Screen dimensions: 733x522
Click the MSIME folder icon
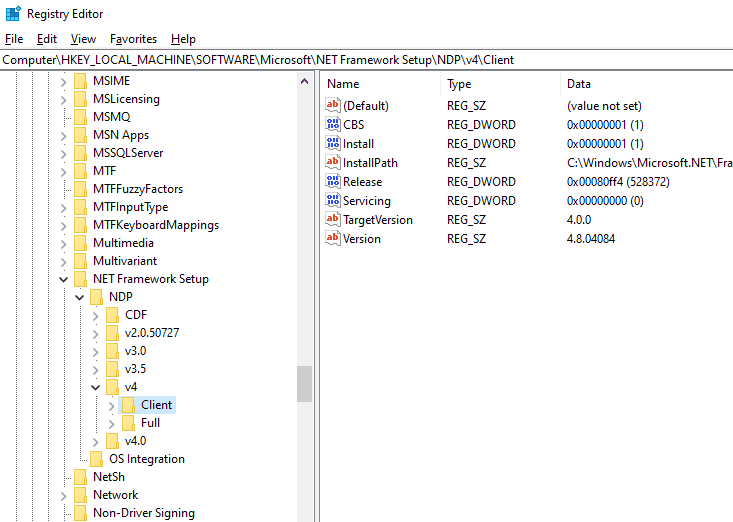tap(81, 81)
